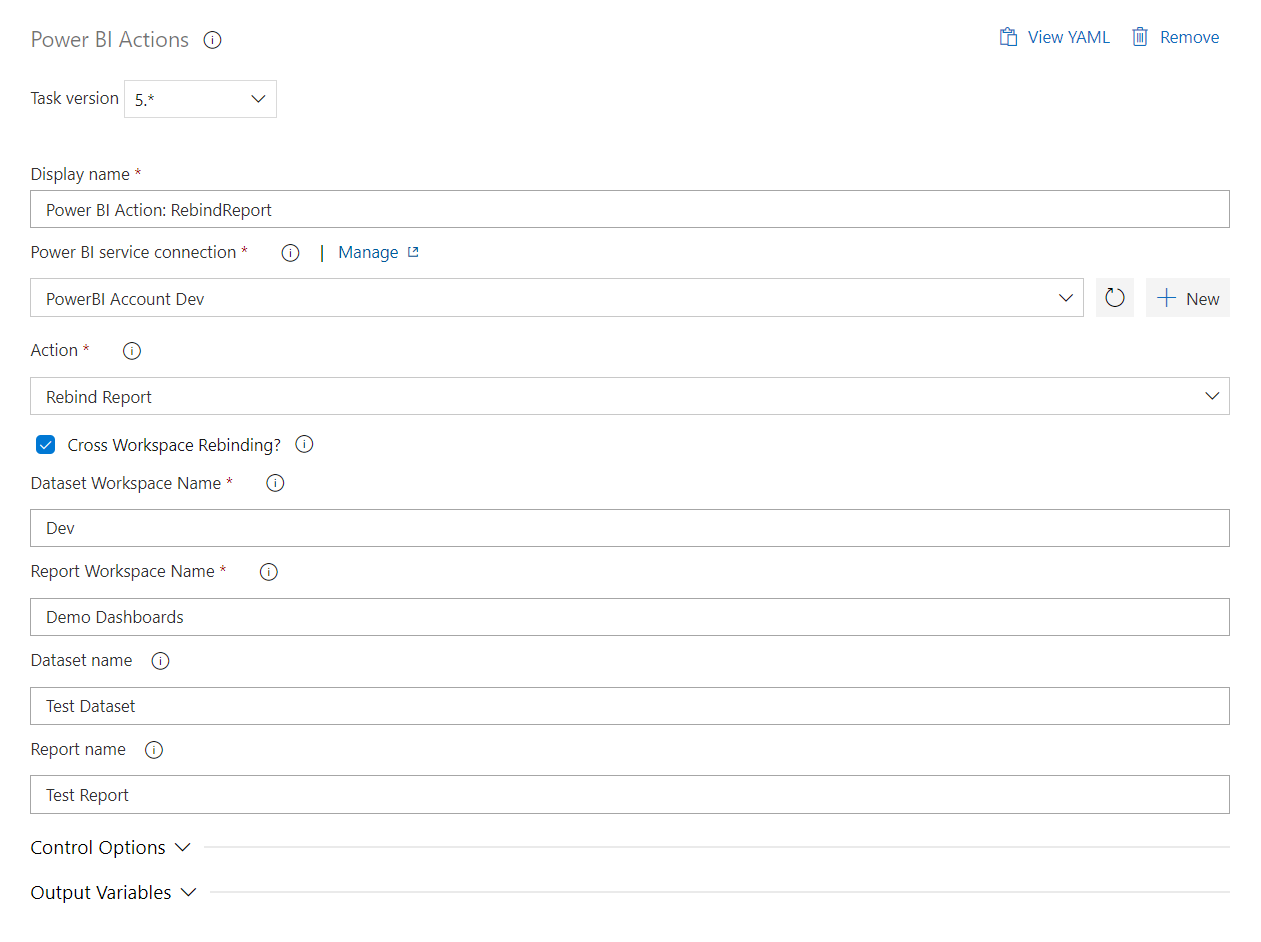Open the Manage connections link
The height and width of the screenshot is (942, 1261).
[x=368, y=252]
